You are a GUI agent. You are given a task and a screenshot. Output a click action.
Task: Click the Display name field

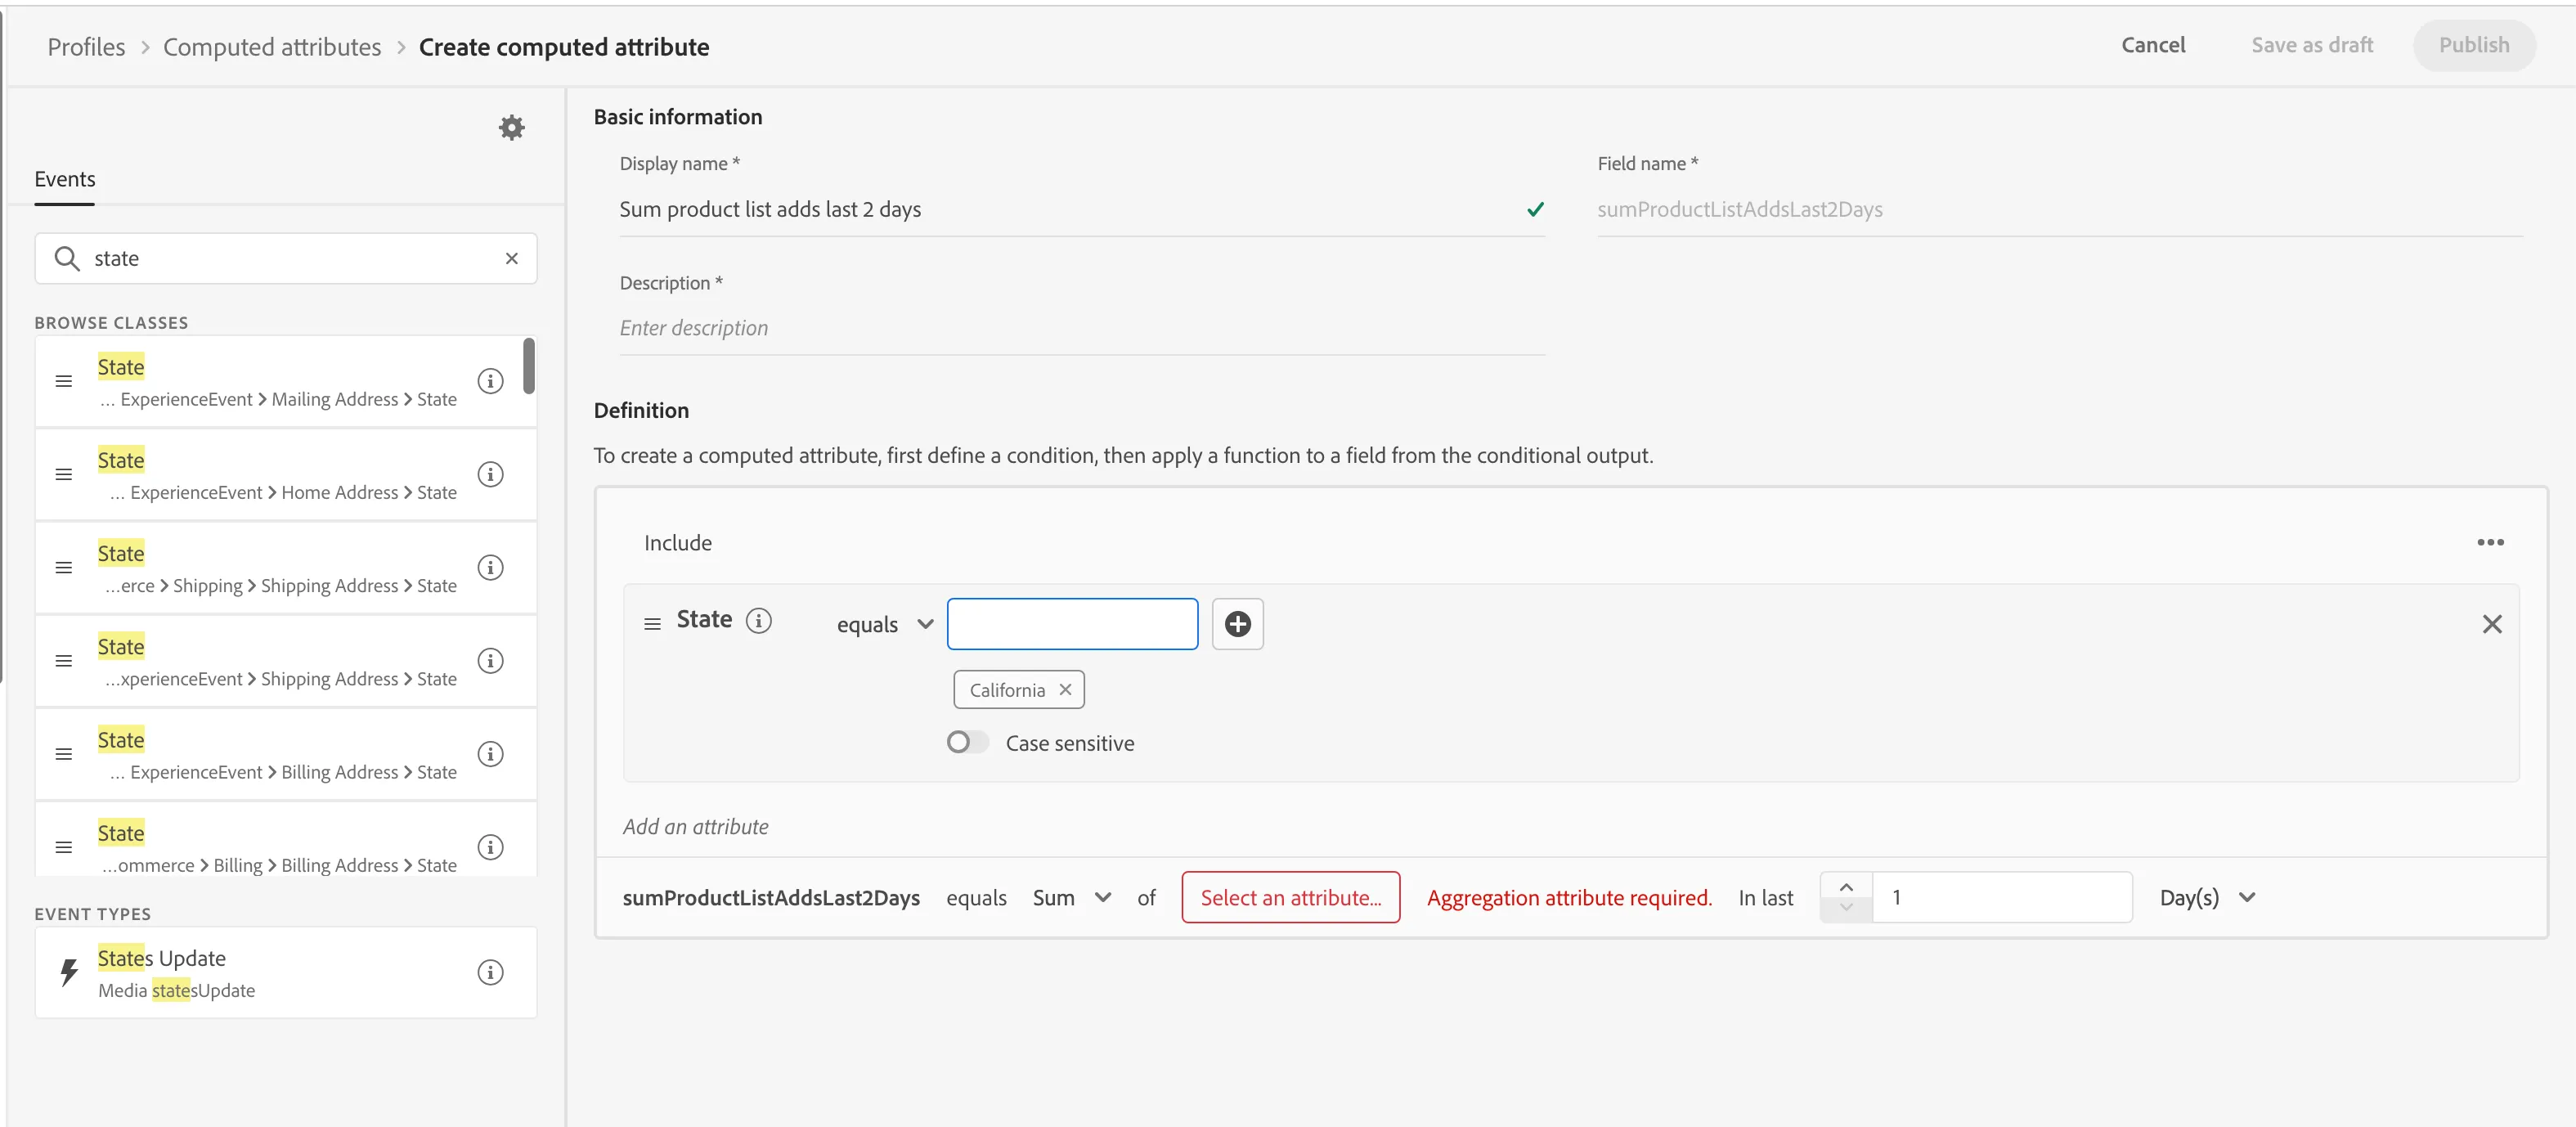(x=1082, y=210)
